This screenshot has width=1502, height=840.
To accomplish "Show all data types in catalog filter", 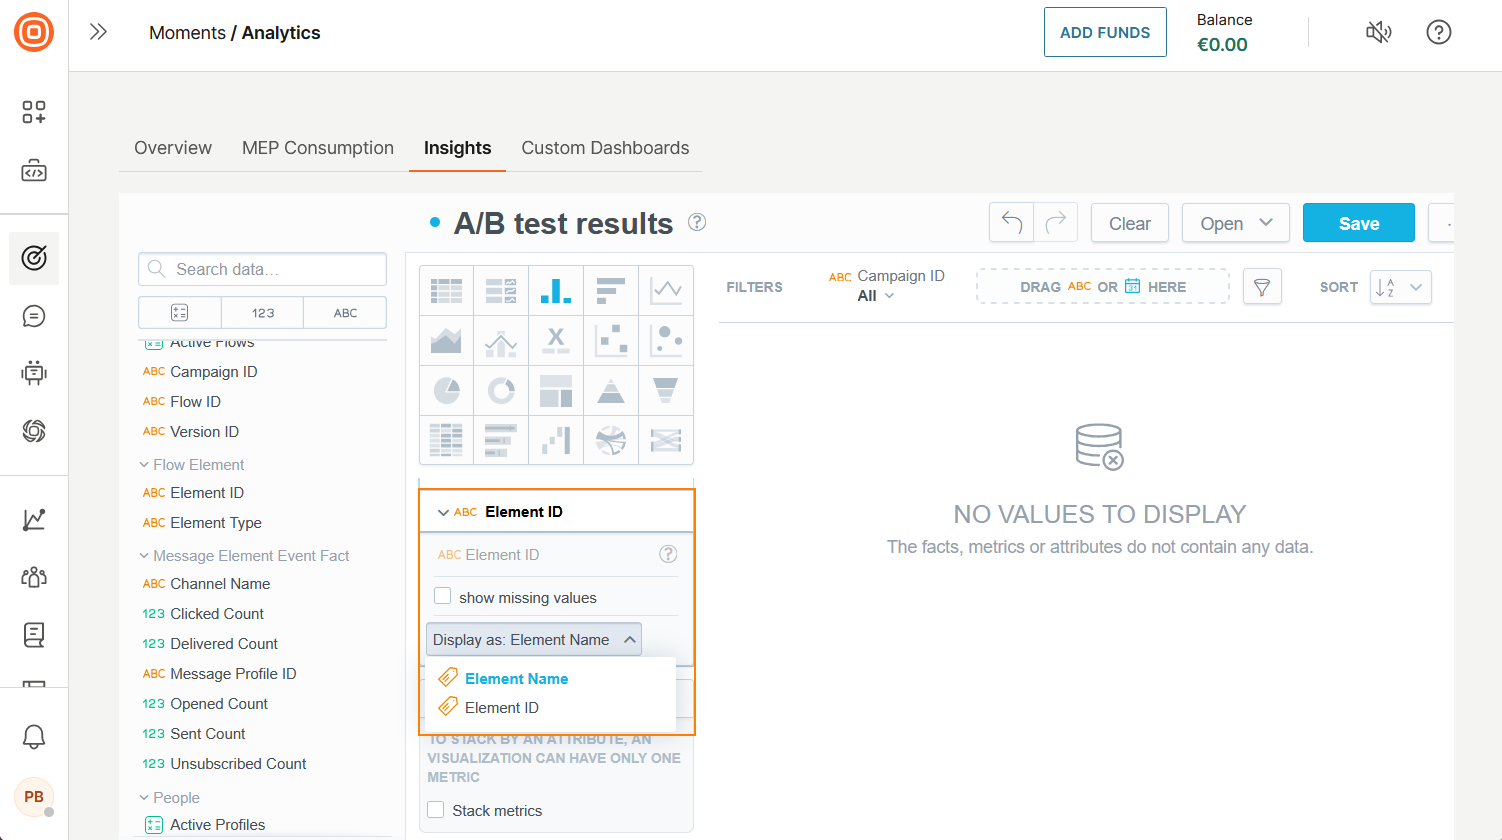I will click(180, 313).
